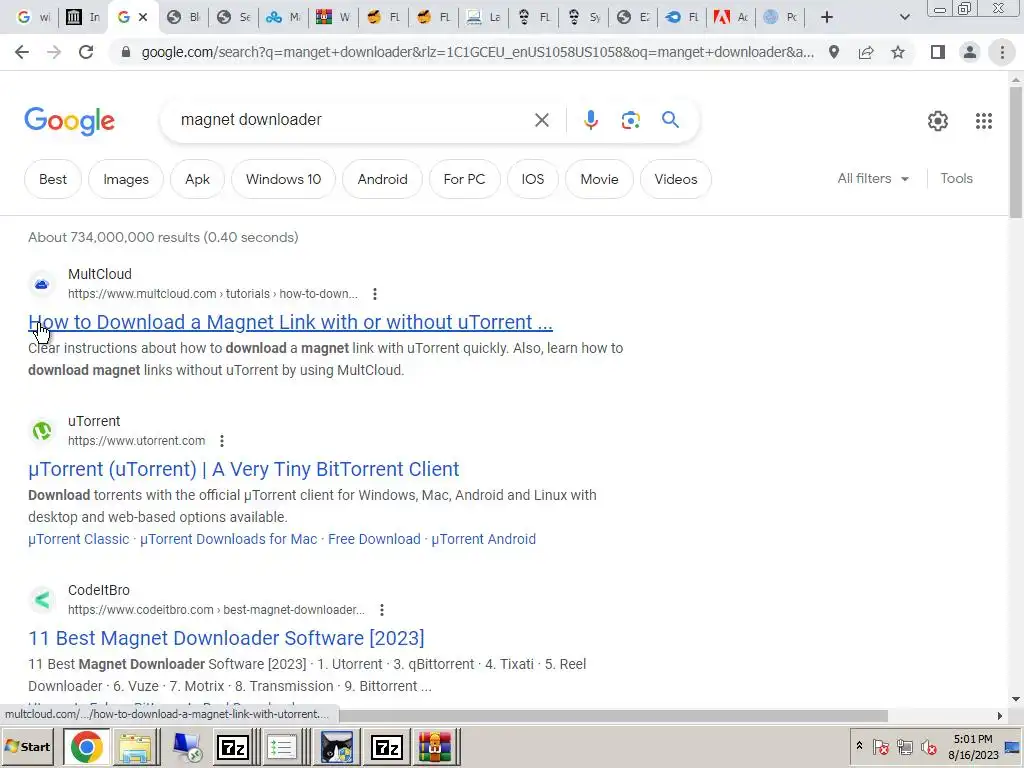Viewport: 1024px width, 768px height.
Task: Click the horizontal page scrollbar
Action: pos(613,715)
